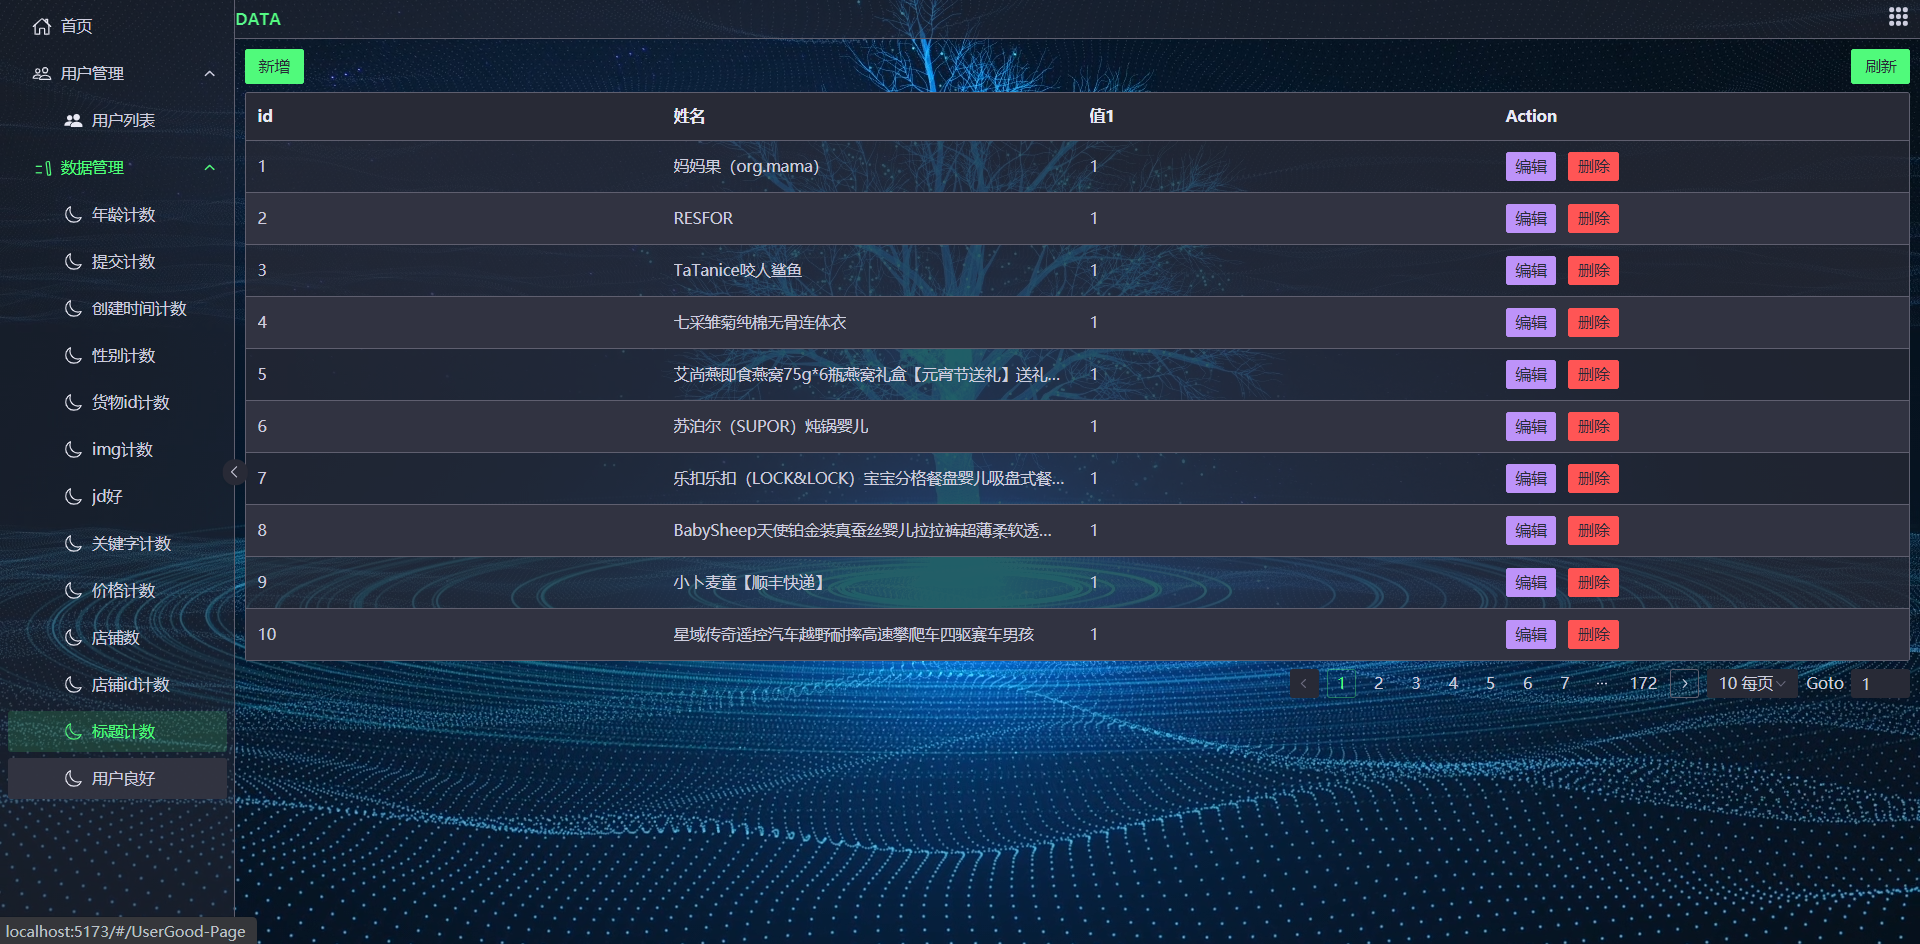Click the 用户列表 users icon
Image resolution: width=1920 pixels, height=944 pixels.
(x=73, y=120)
